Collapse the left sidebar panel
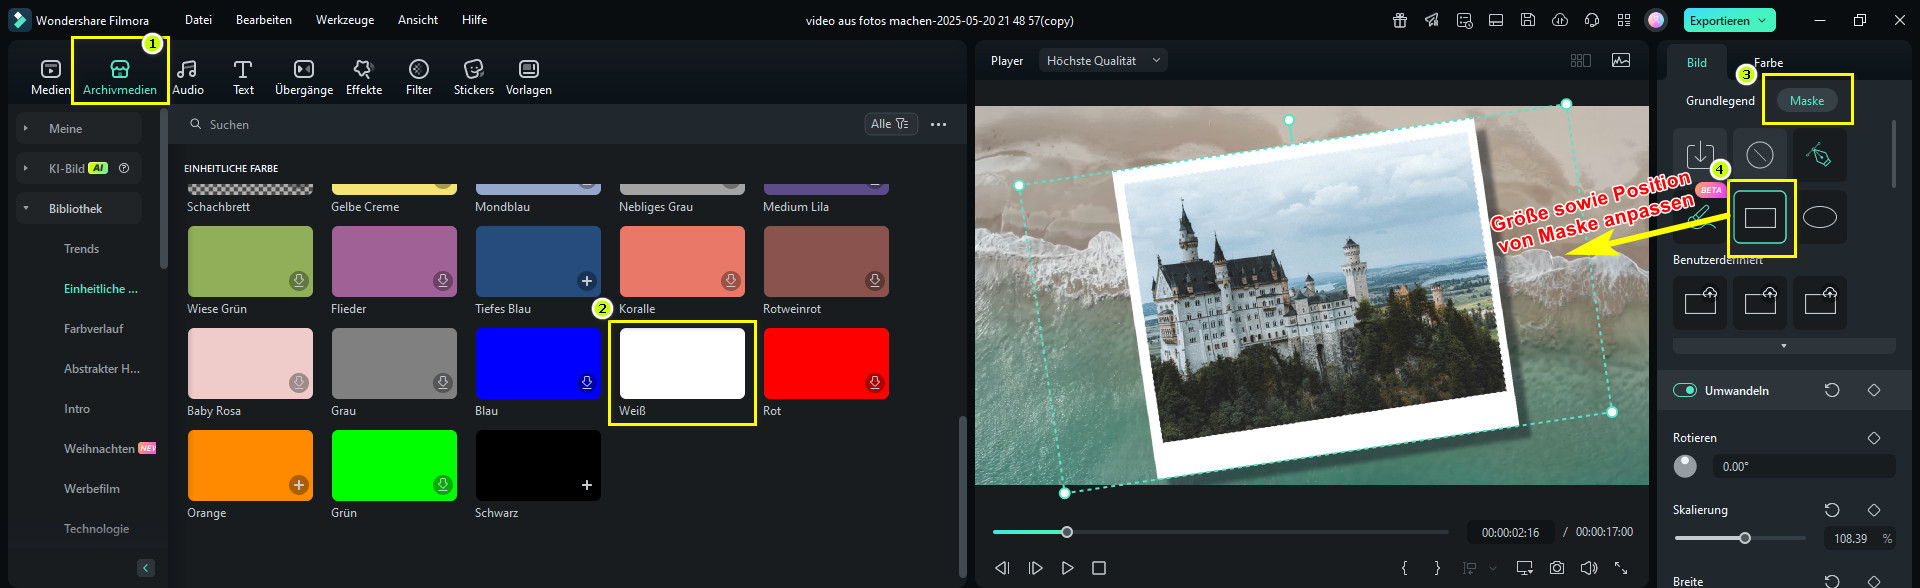This screenshot has width=1920, height=588. point(146,568)
